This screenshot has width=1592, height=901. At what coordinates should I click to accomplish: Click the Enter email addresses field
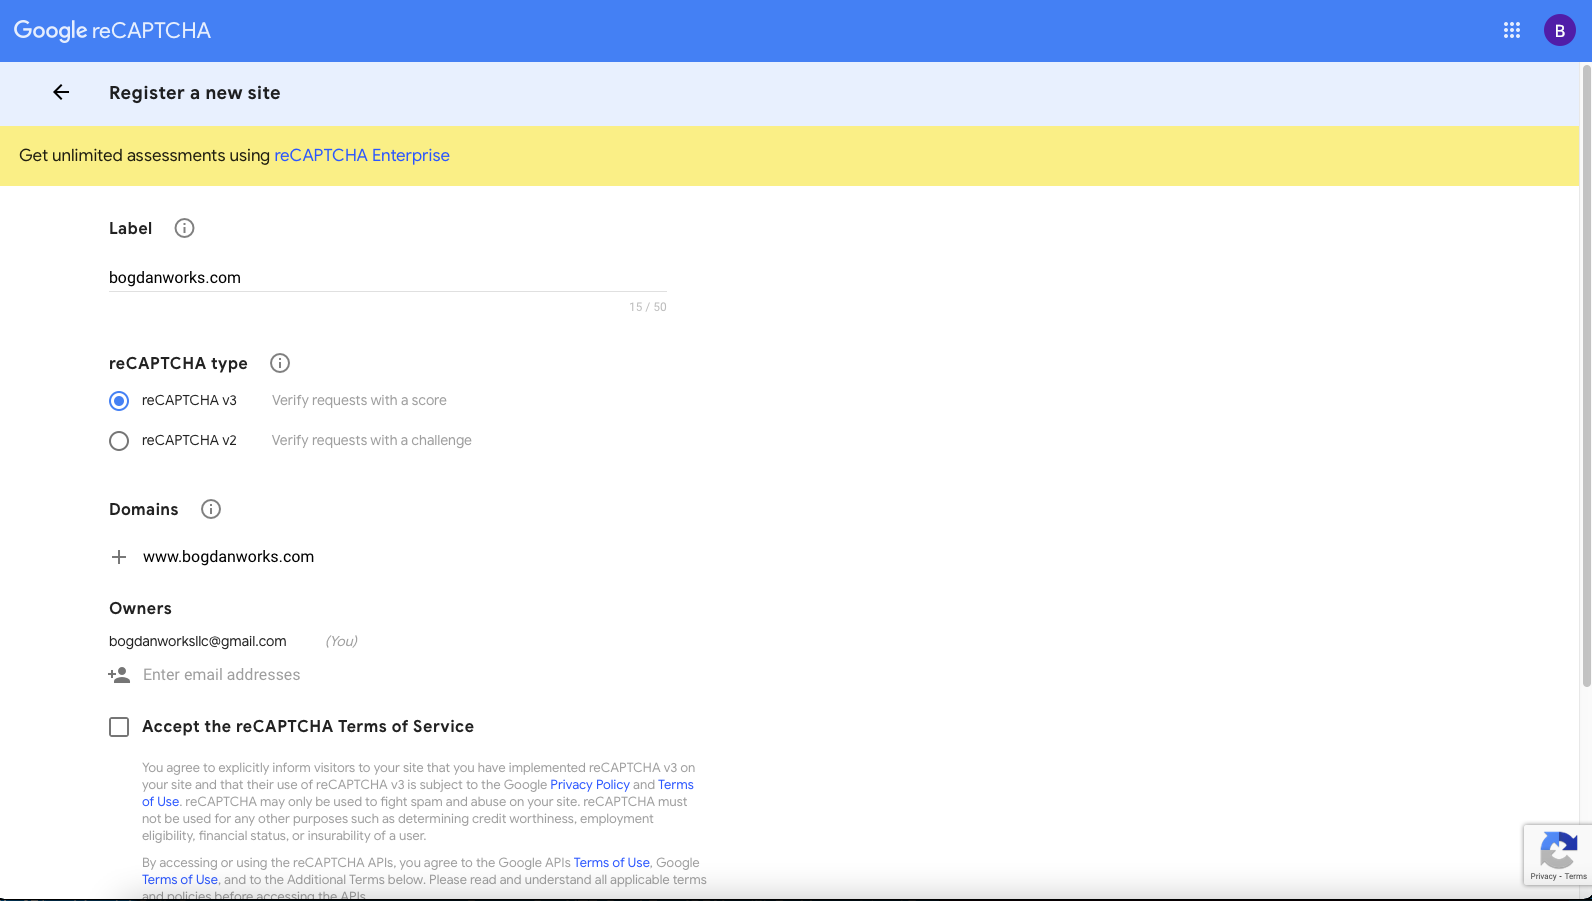(x=404, y=675)
